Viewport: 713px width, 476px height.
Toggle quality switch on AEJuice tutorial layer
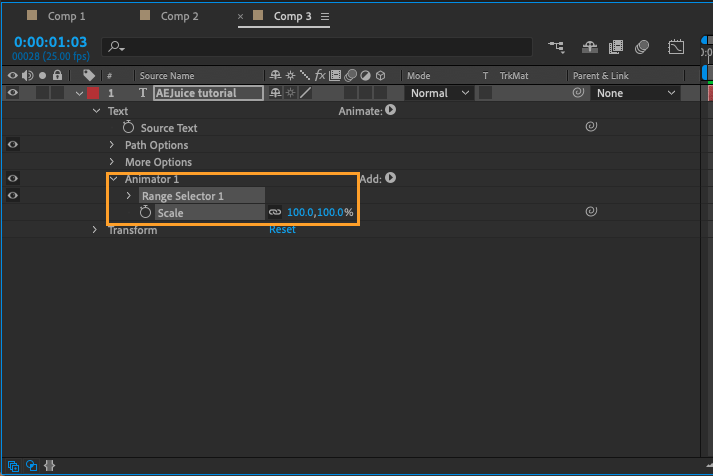306,93
